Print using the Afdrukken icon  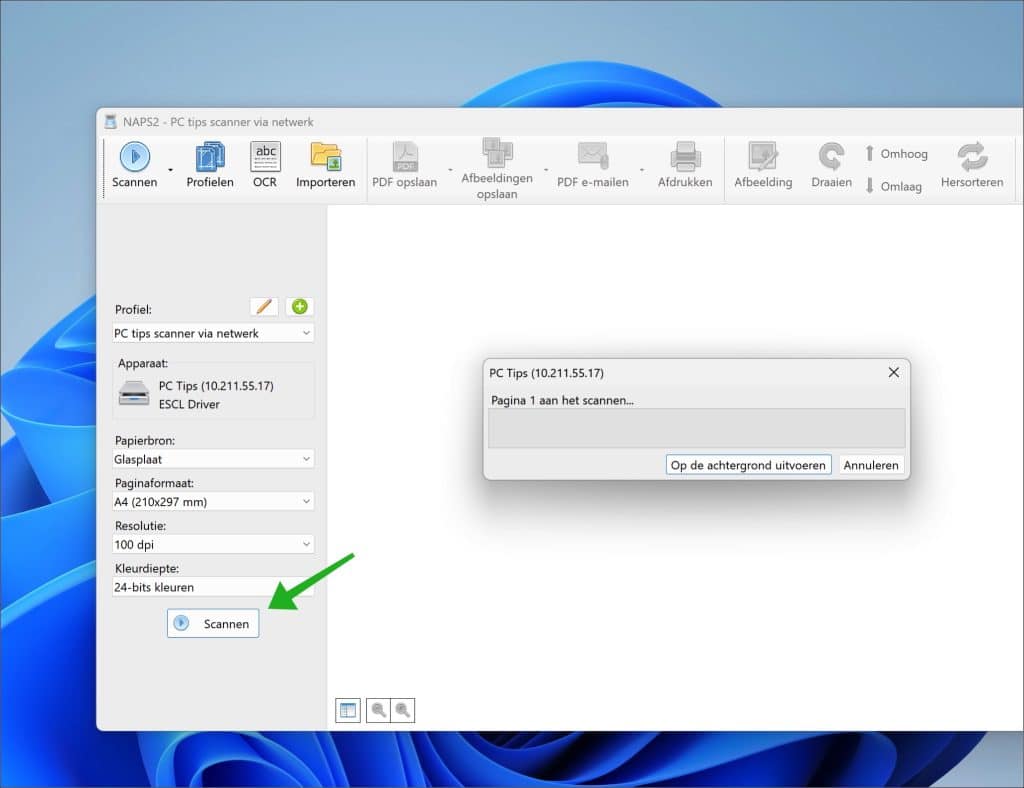coord(685,165)
